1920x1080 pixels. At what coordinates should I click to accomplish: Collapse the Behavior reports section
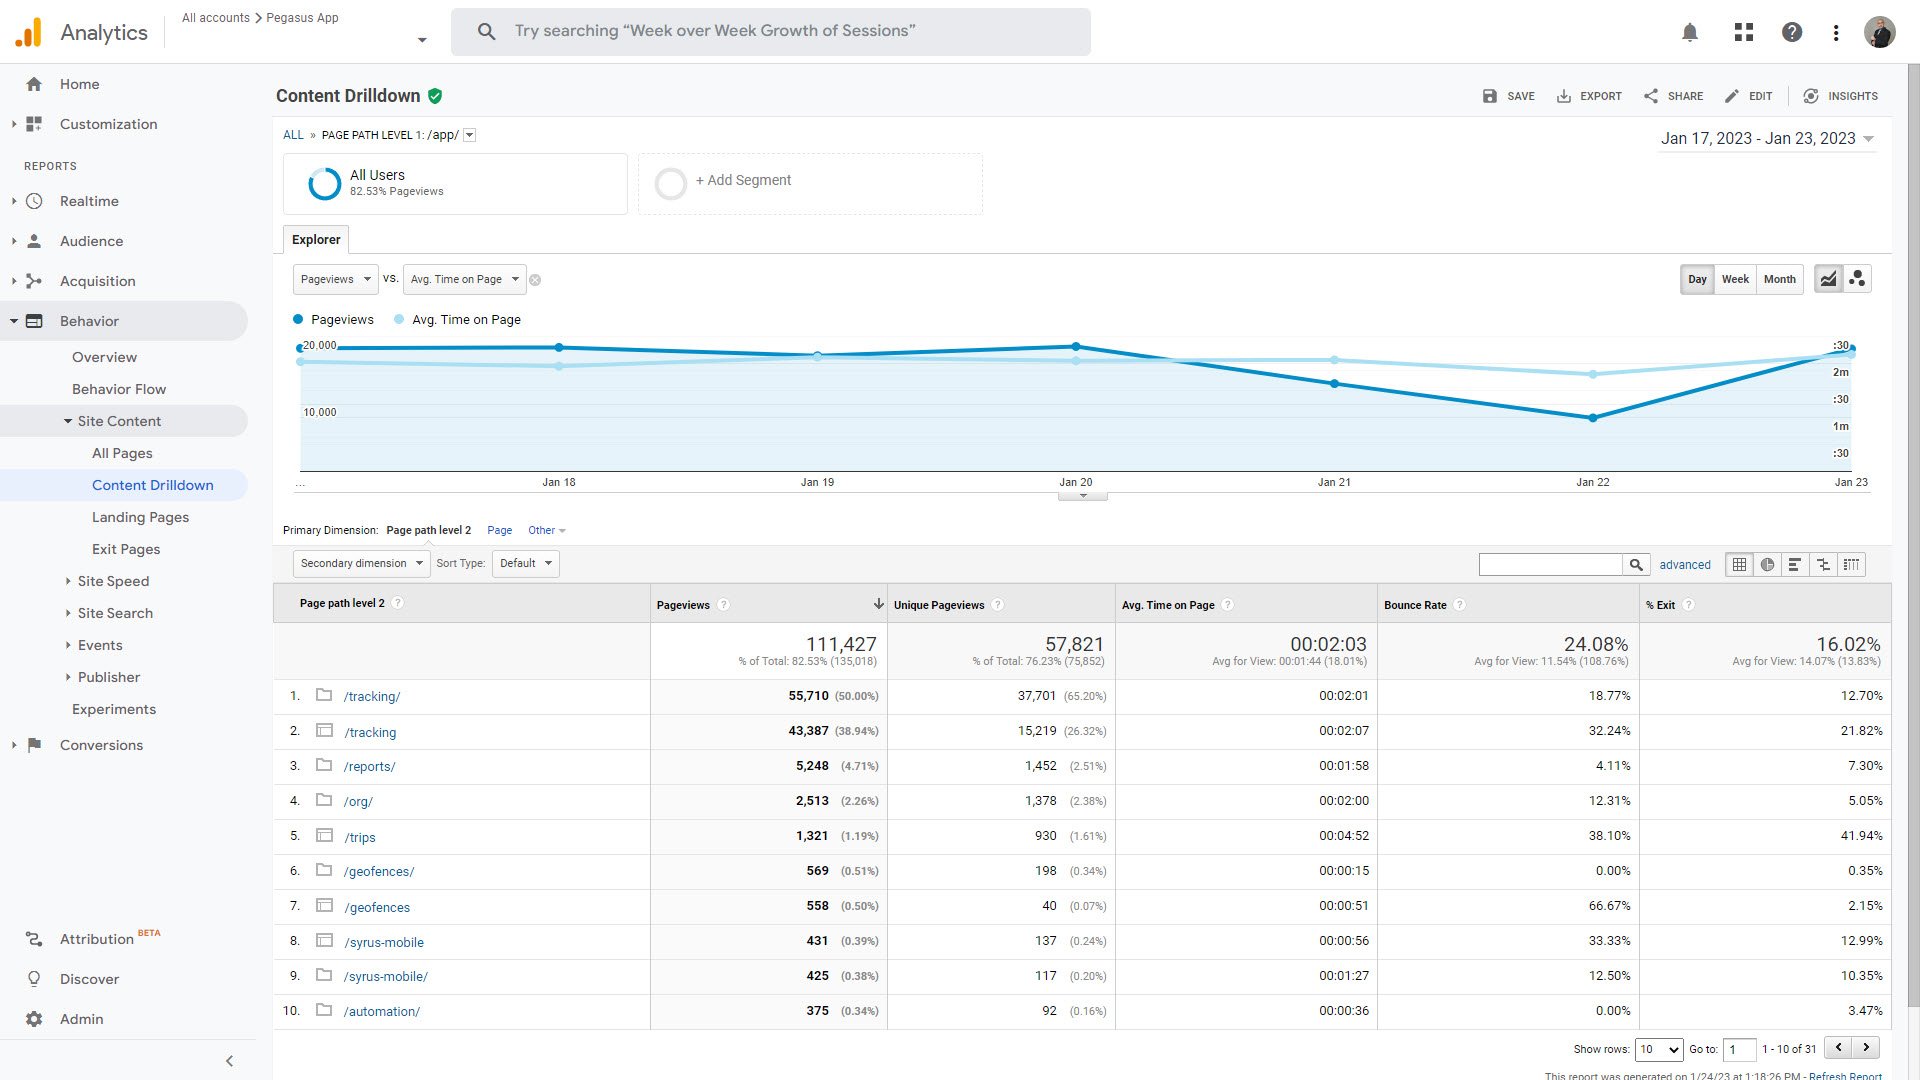14,321
